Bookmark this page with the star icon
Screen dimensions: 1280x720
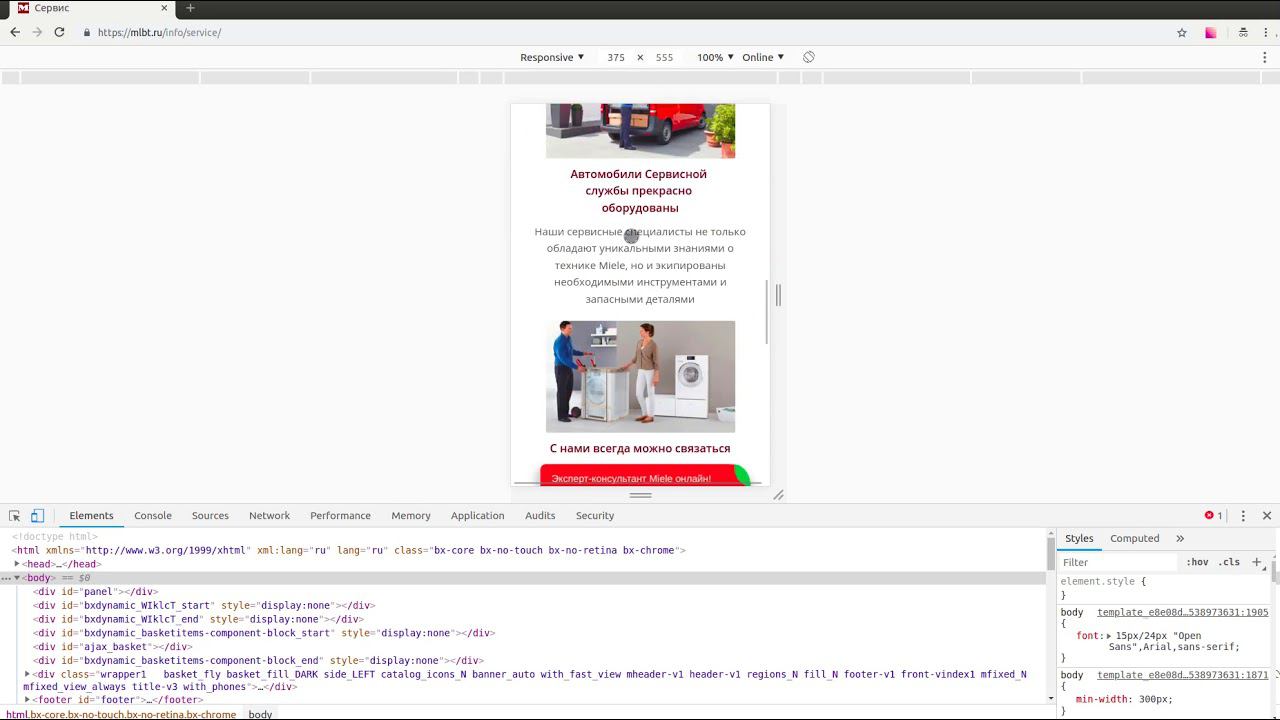(x=1182, y=32)
